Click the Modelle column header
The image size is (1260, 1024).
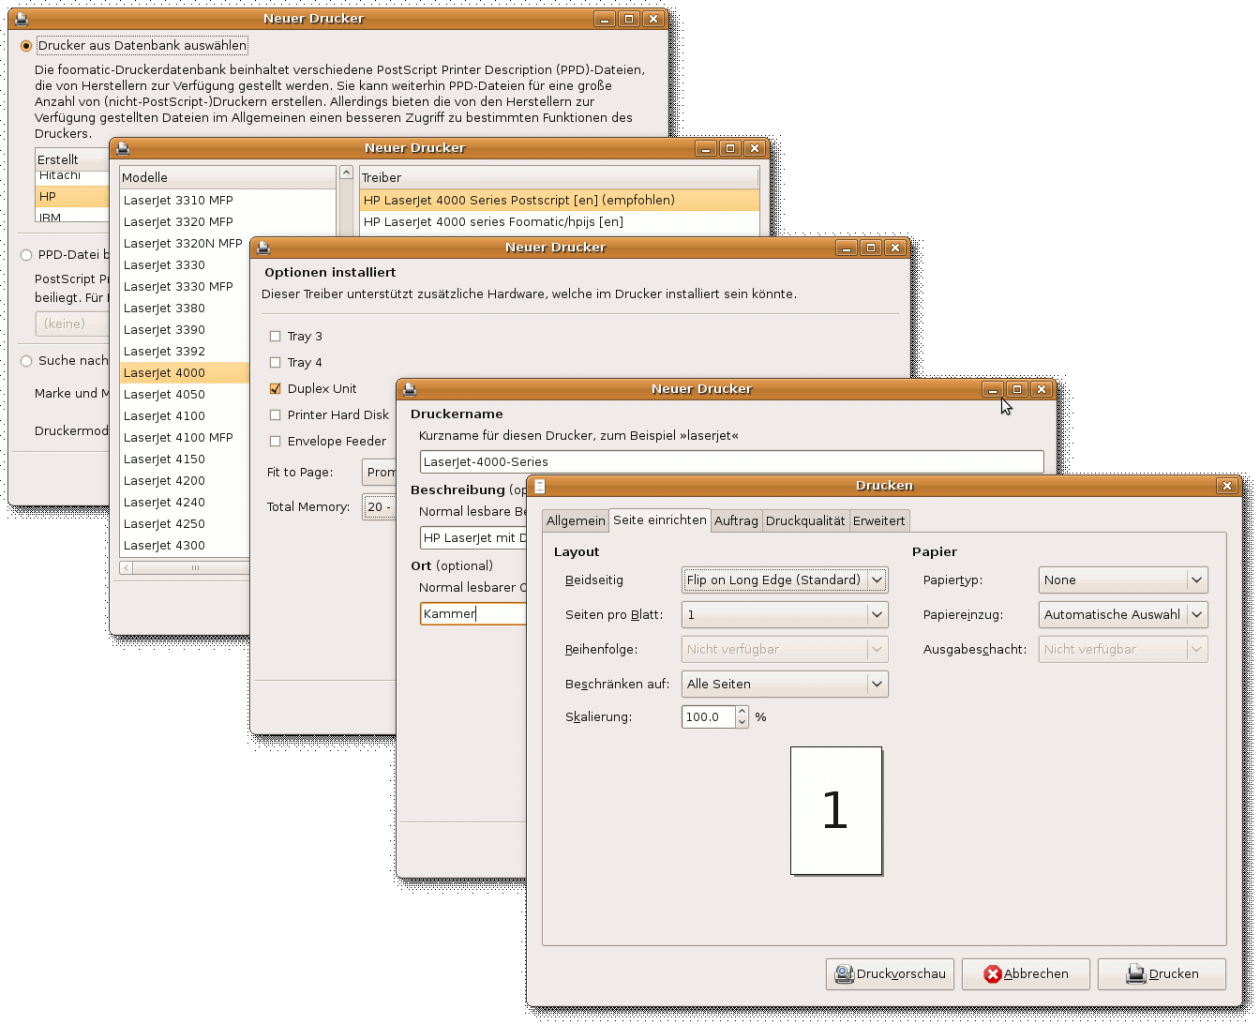(228, 177)
